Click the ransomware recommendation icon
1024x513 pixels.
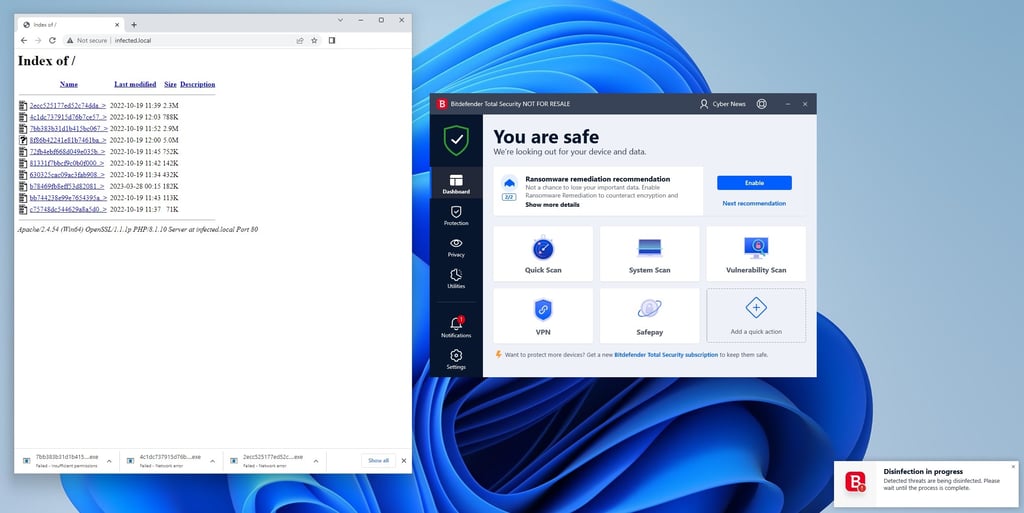(x=509, y=183)
